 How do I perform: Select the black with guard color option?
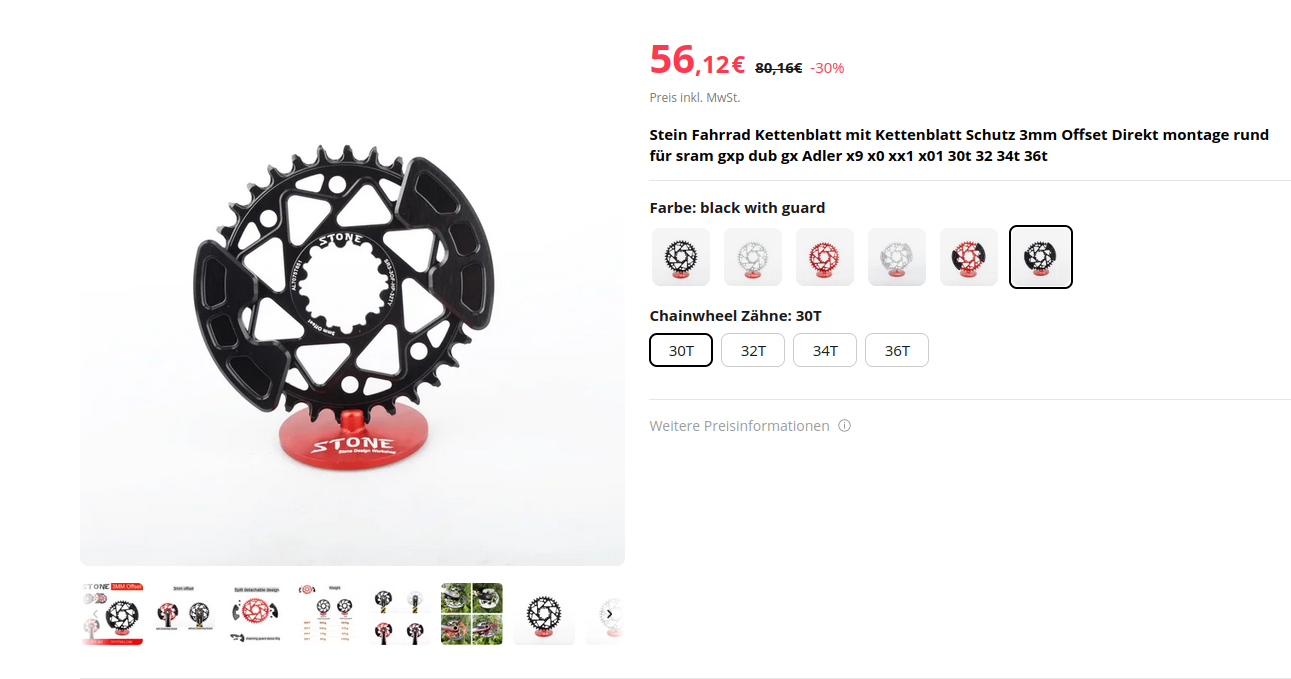1041,257
